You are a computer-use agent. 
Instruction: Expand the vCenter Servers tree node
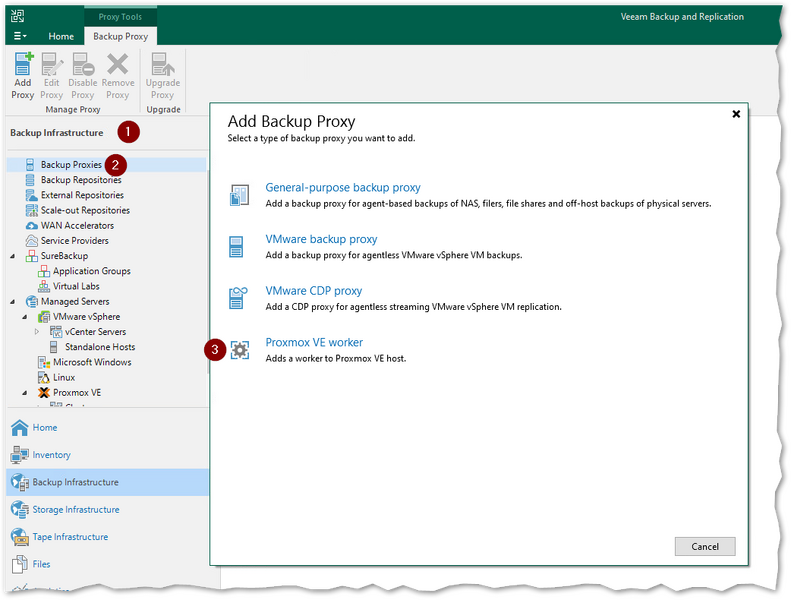38,331
